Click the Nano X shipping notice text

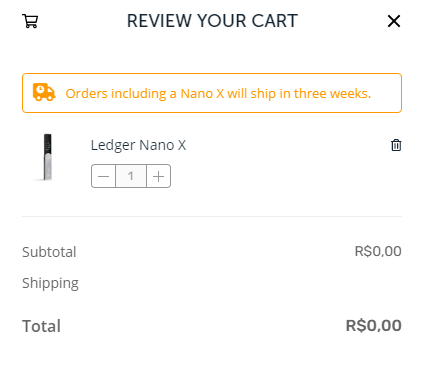point(218,93)
